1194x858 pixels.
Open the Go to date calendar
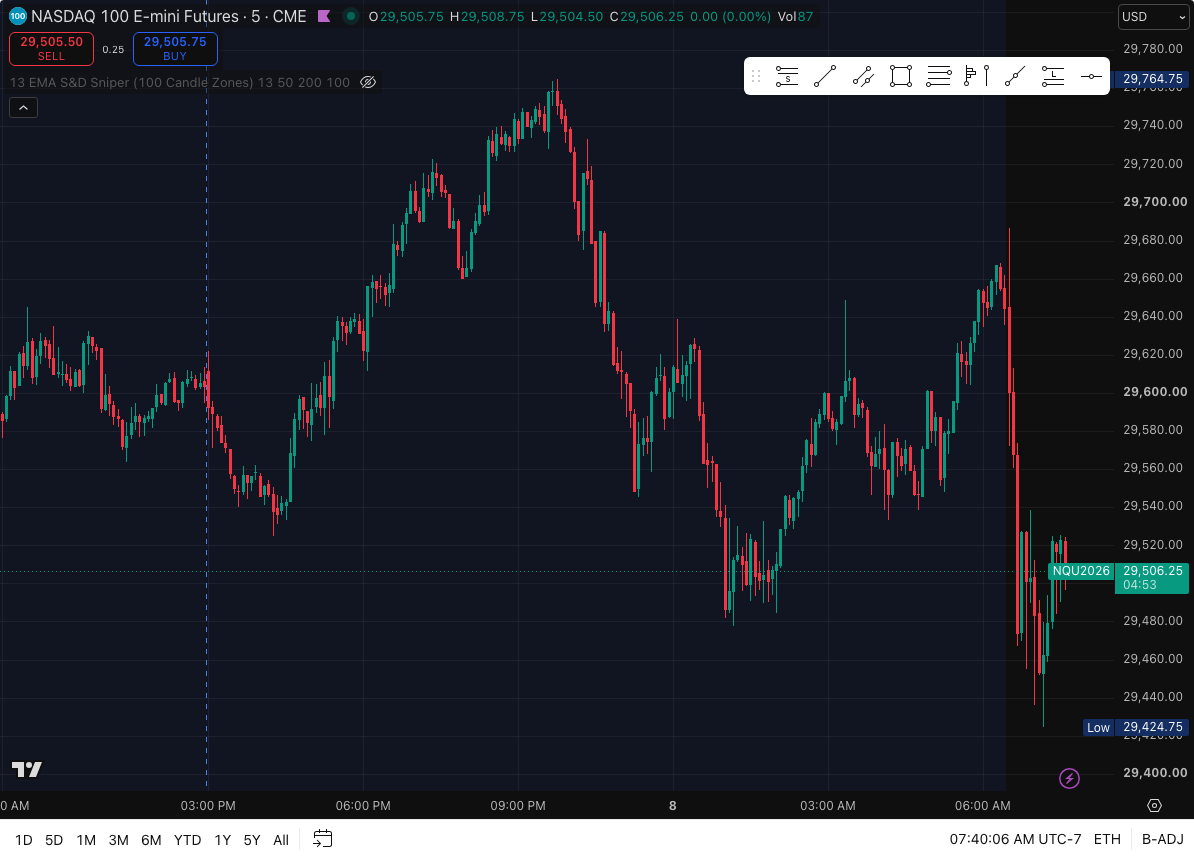click(x=323, y=839)
